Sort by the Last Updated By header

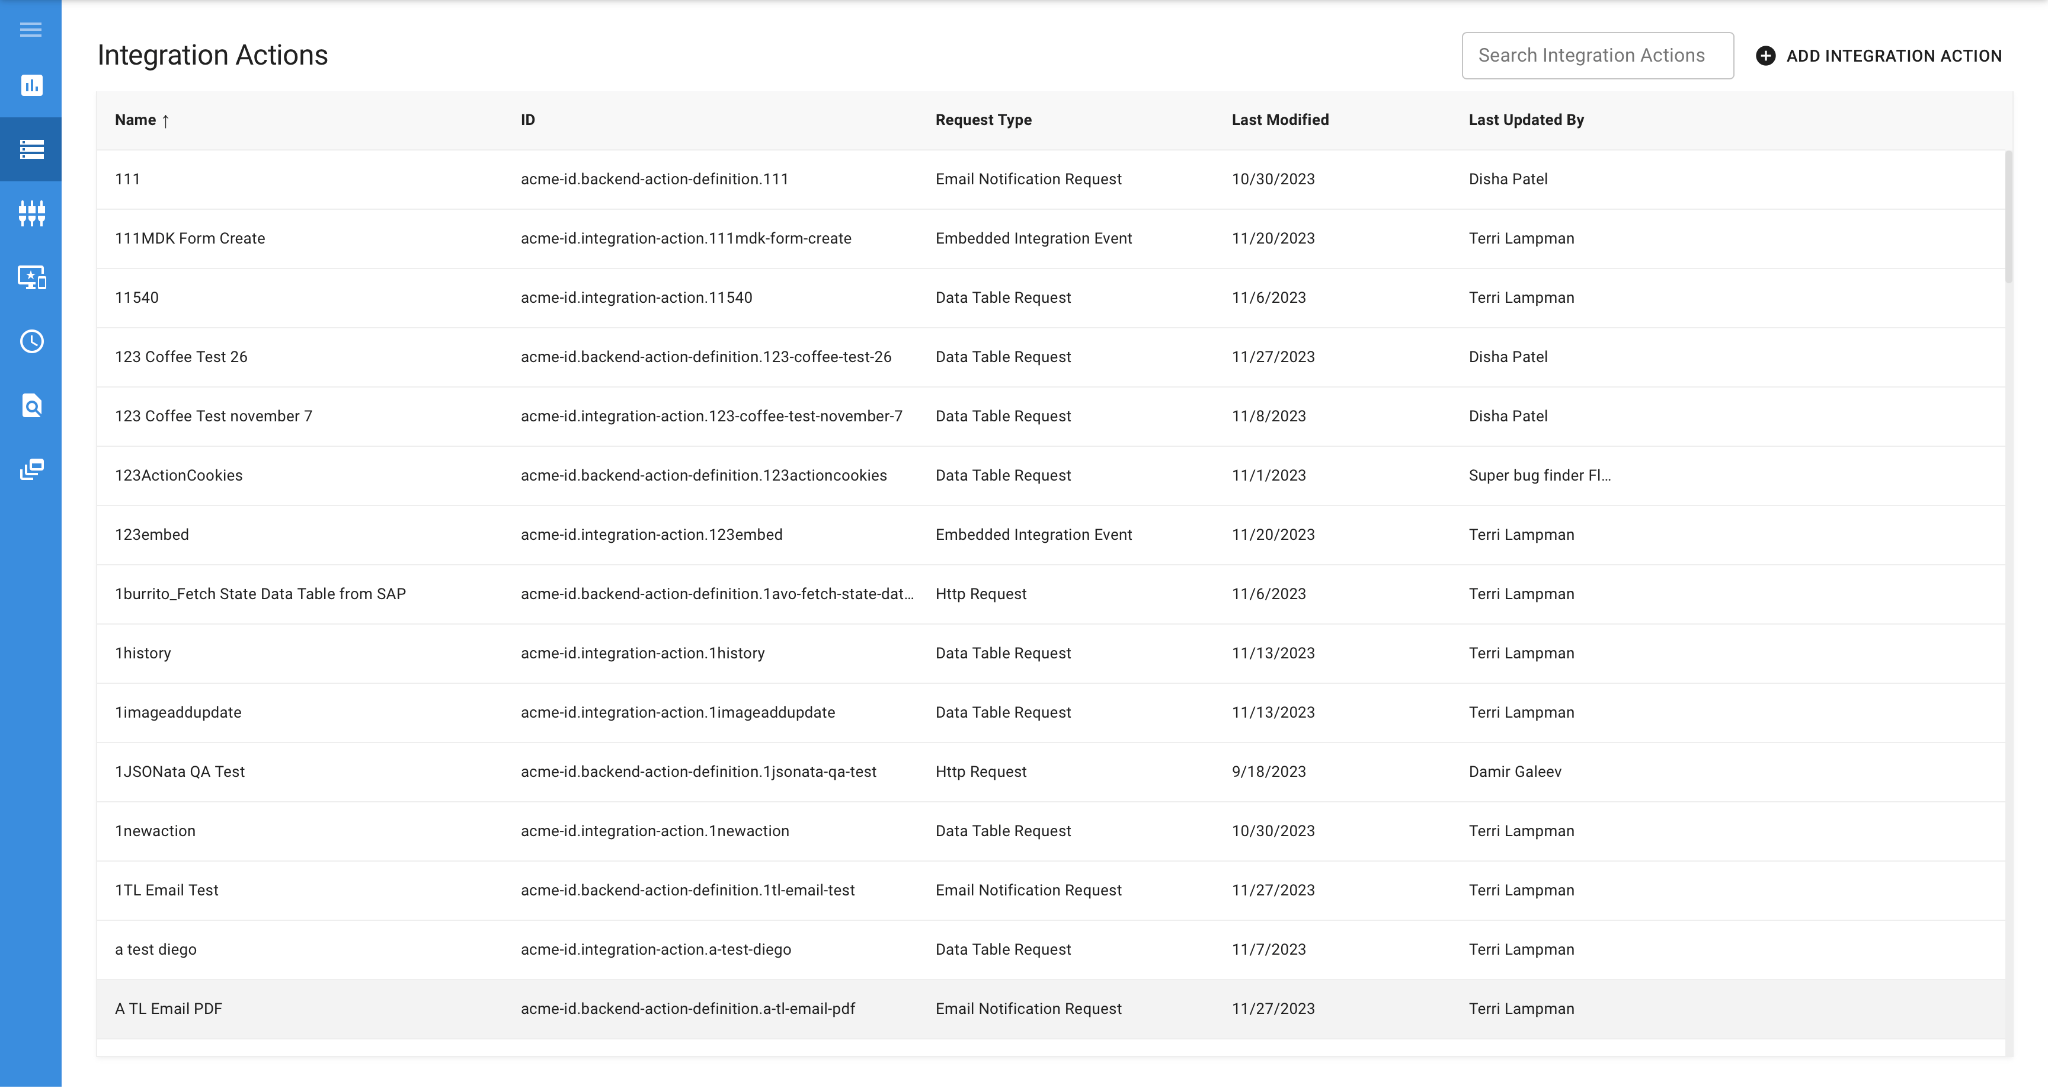(1525, 120)
